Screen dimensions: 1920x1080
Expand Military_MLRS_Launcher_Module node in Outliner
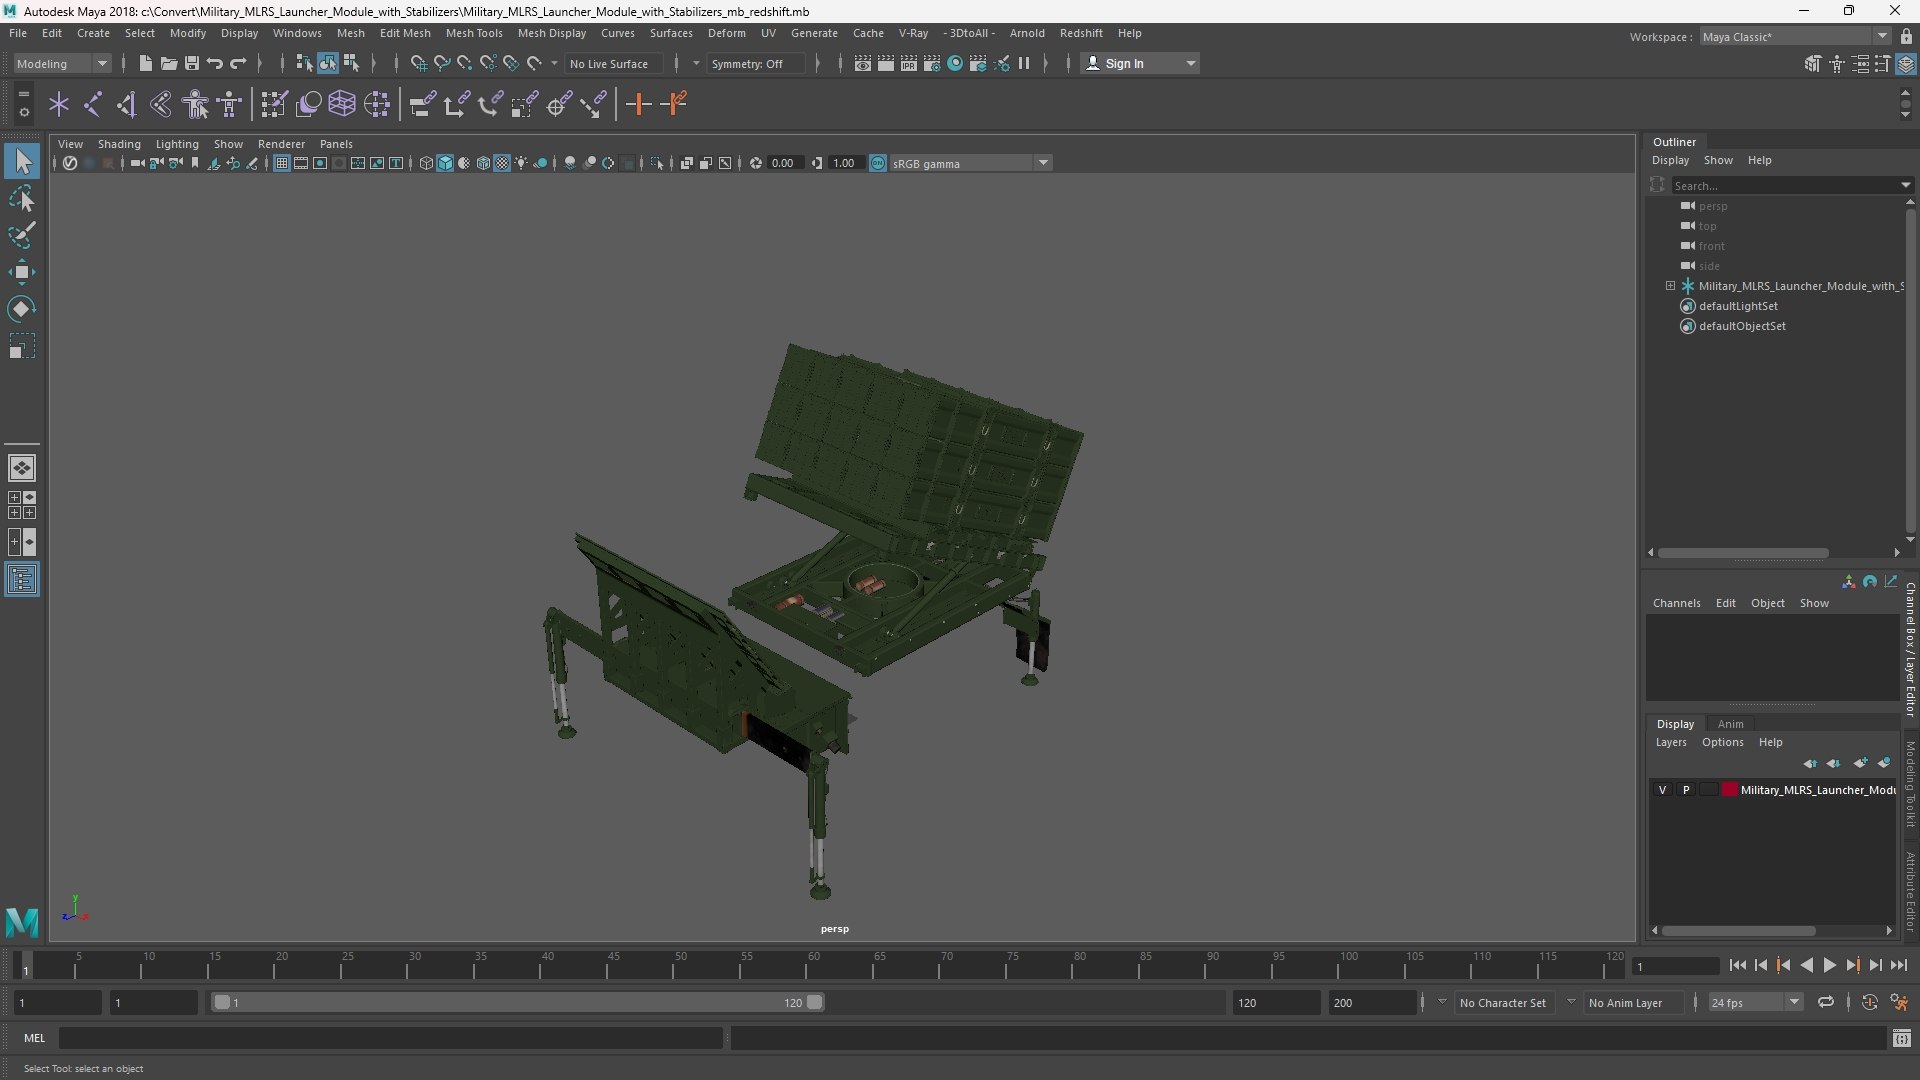pyautogui.click(x=1670, y=286)
